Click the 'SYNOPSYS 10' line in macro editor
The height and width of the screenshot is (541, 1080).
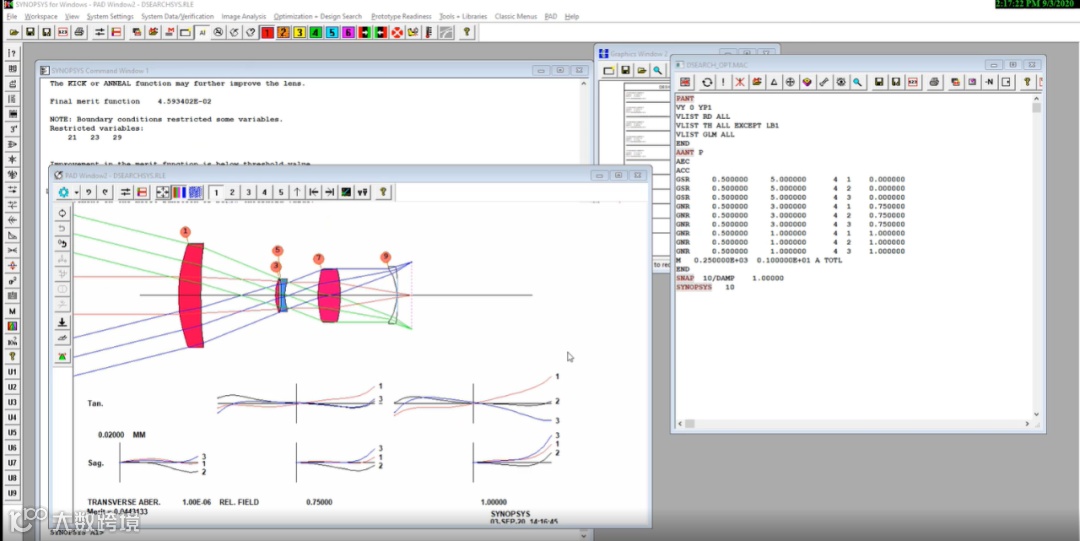pos(705,287)
